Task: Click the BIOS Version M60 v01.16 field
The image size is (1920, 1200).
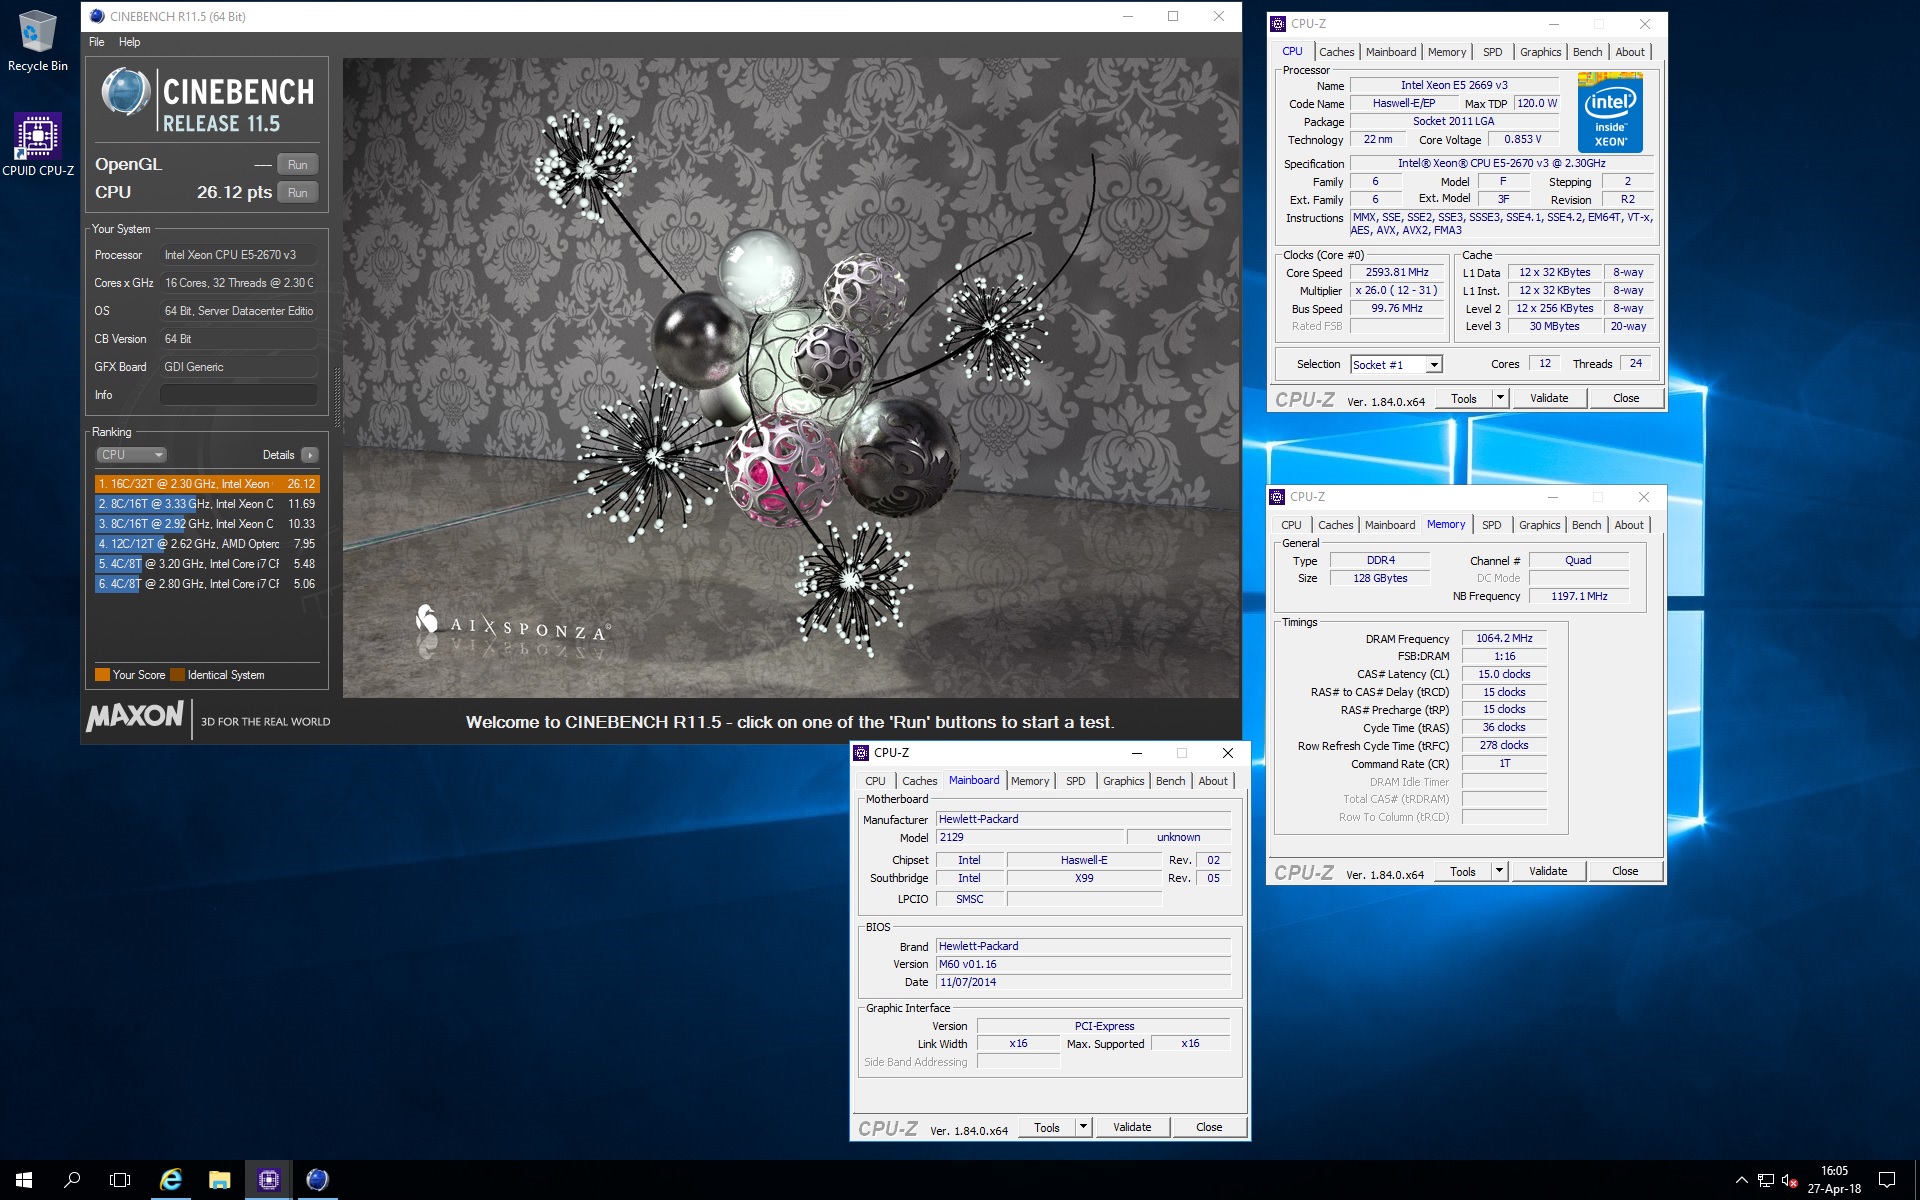Action: pos(1083,964)
